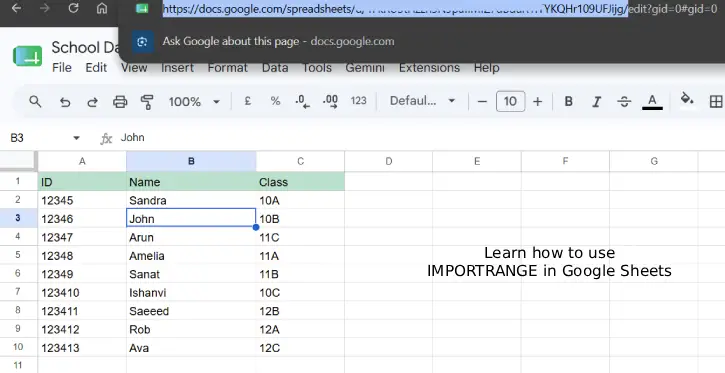Click the print icon
725x373 pixels.
tap(120, 102)
